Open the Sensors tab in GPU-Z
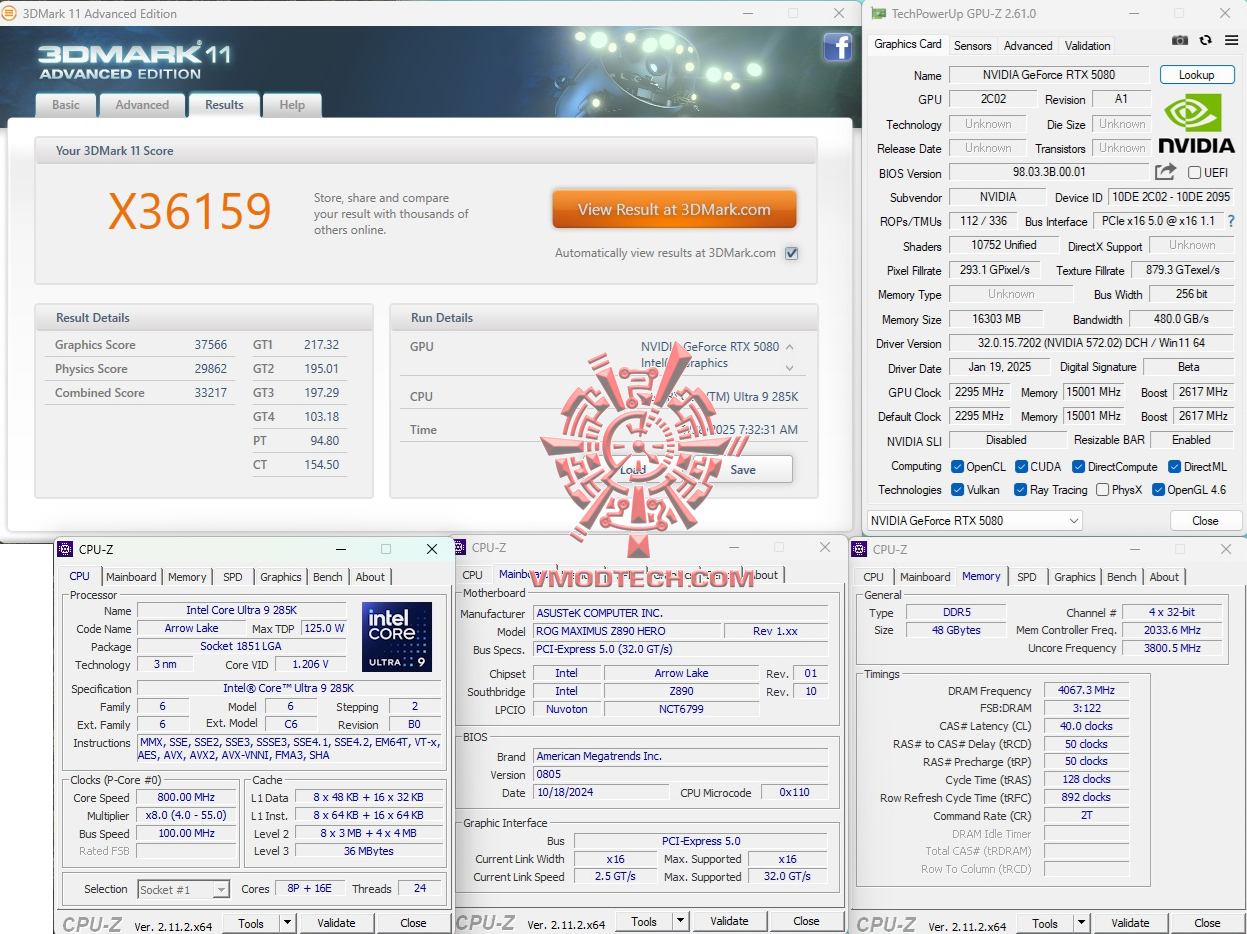The height and width of the screenshot is (934, 1247). point(972,45)
